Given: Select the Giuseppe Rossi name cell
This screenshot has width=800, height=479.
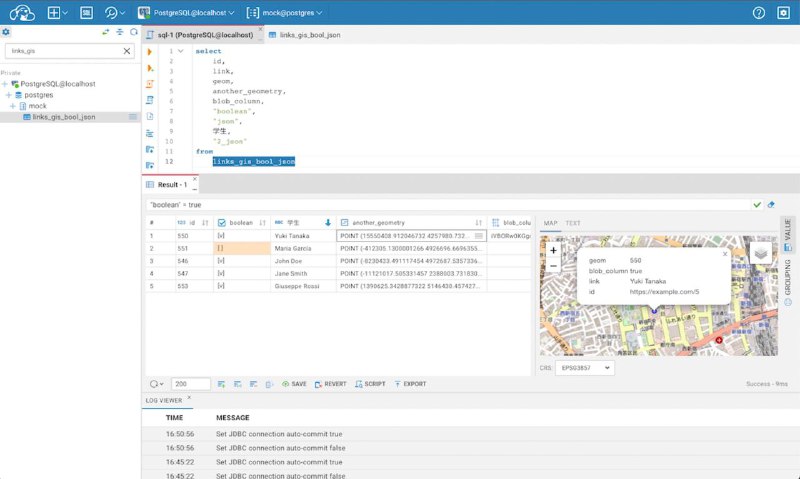Looking at the screenshot, I should click(303, 286).
